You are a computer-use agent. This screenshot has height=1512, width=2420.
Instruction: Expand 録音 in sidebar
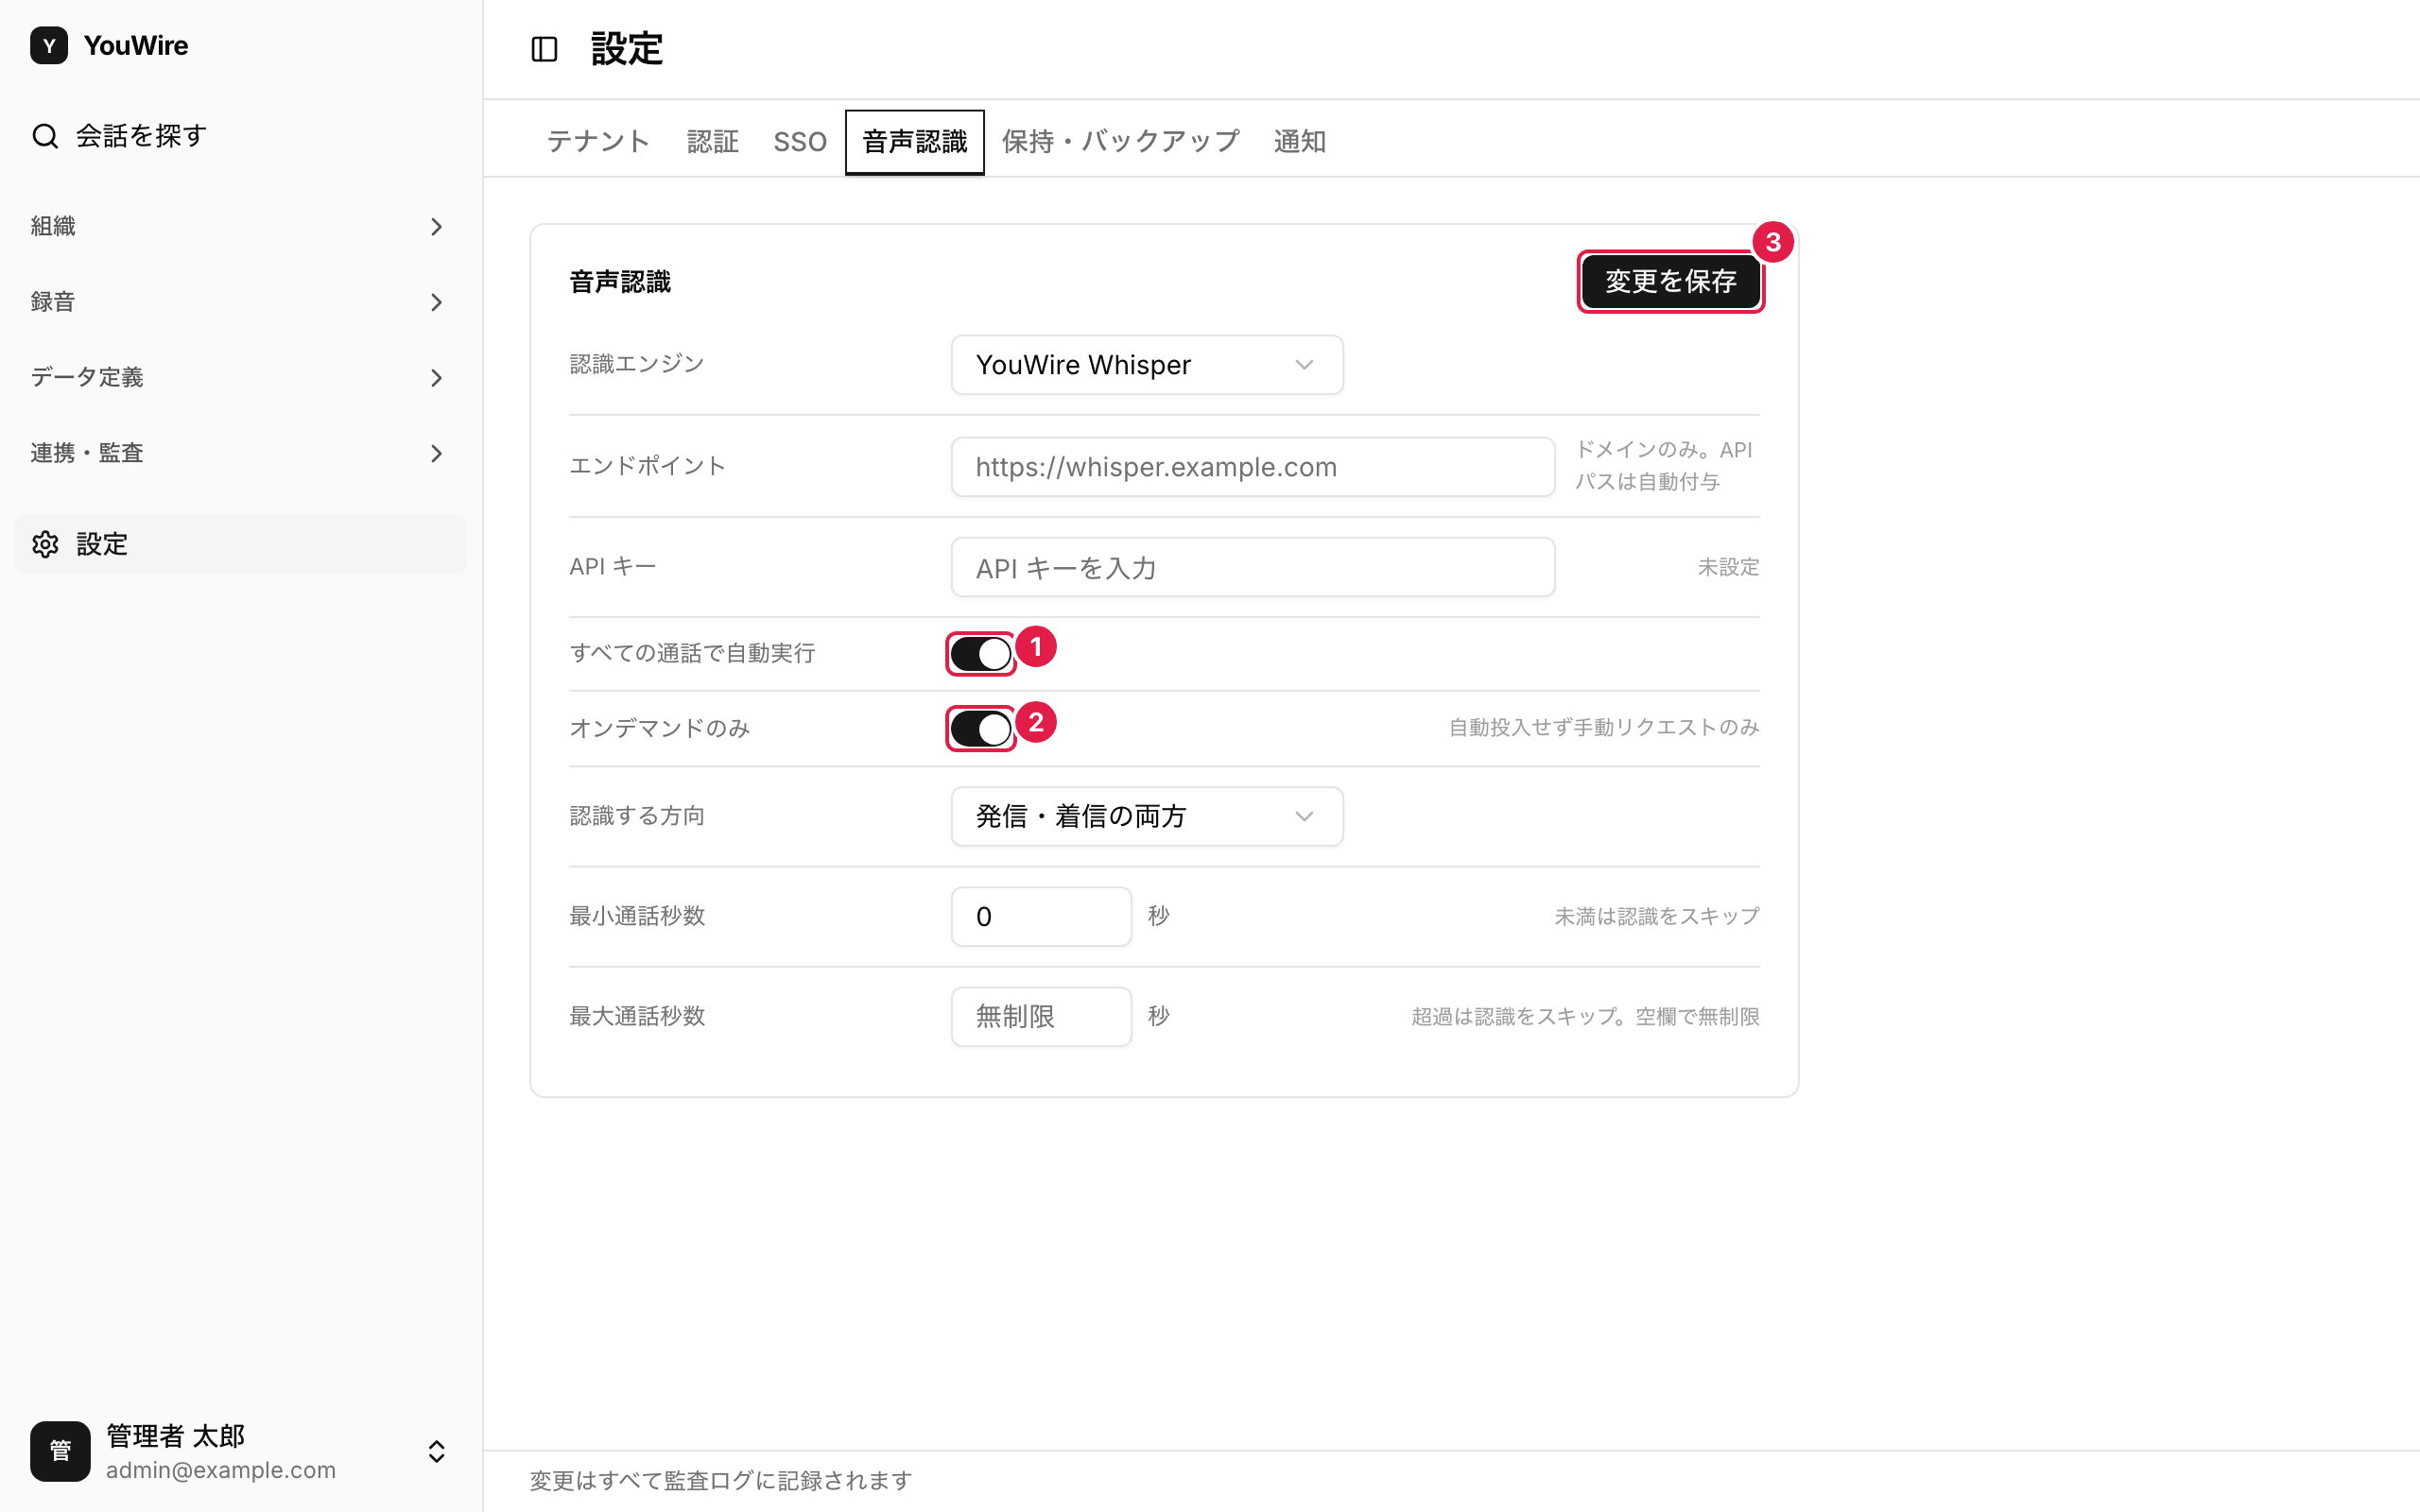[x=240, y=302]
